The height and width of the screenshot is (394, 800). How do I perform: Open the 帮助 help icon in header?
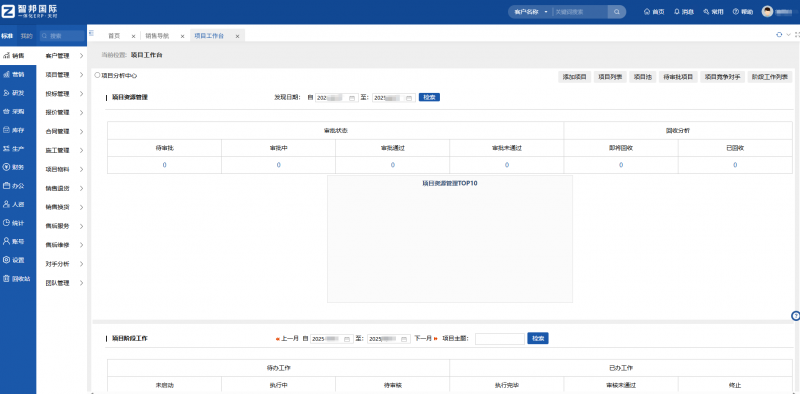736,12
